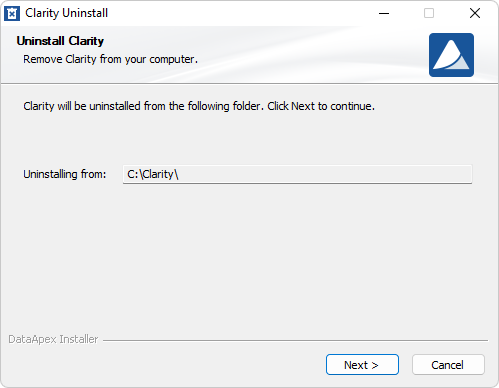The image size is (499, 388).
Task: Click the C:\Clarity\ uninstall path field
Action: [297, 174]
